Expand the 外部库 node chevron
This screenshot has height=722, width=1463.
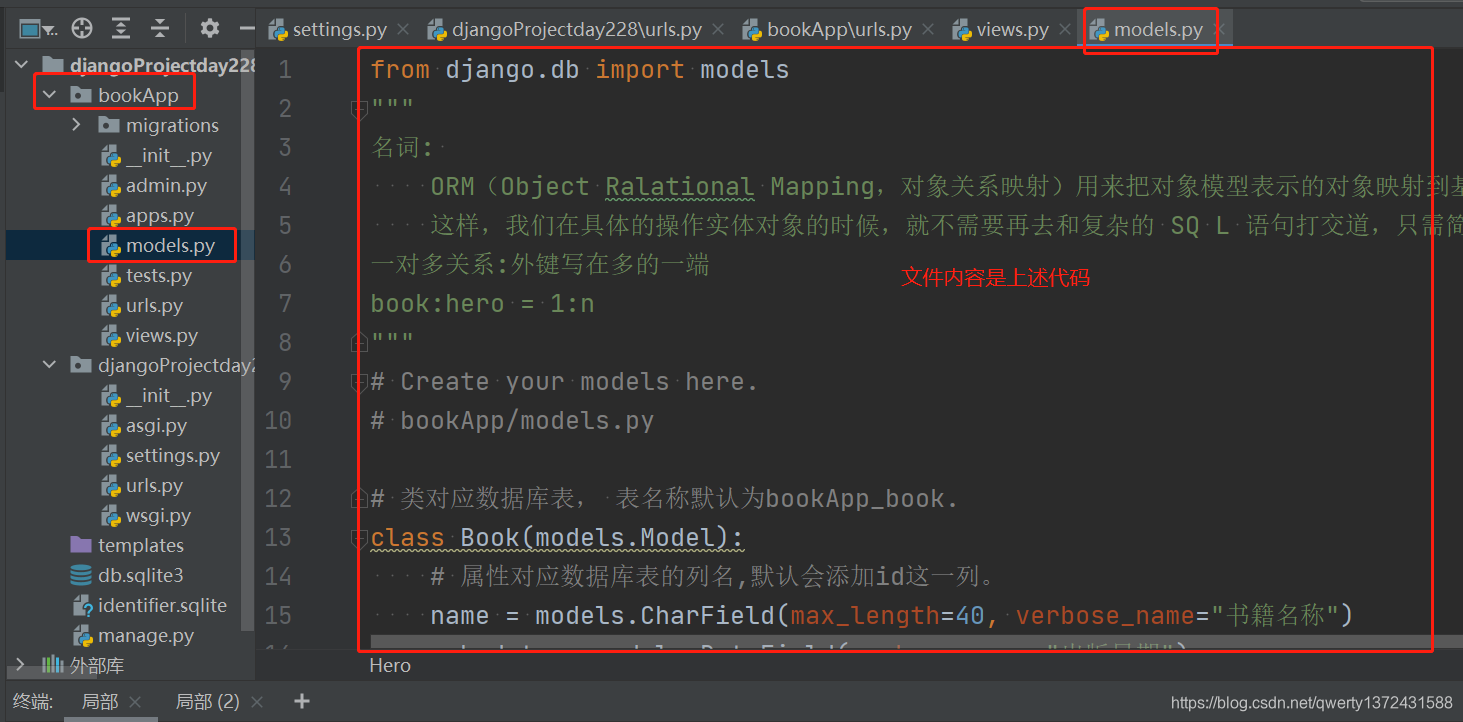tap(21, 666)
